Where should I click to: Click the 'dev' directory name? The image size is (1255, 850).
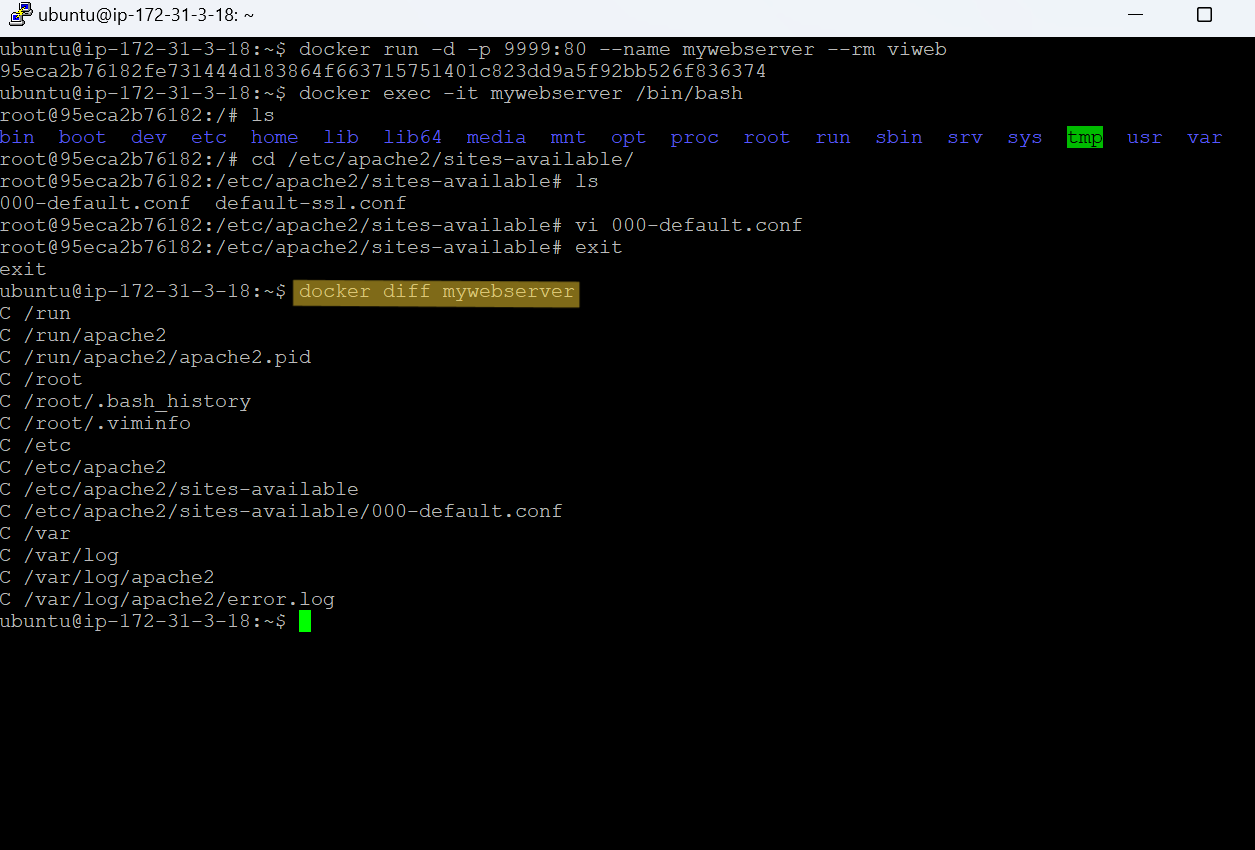[149, 138]
